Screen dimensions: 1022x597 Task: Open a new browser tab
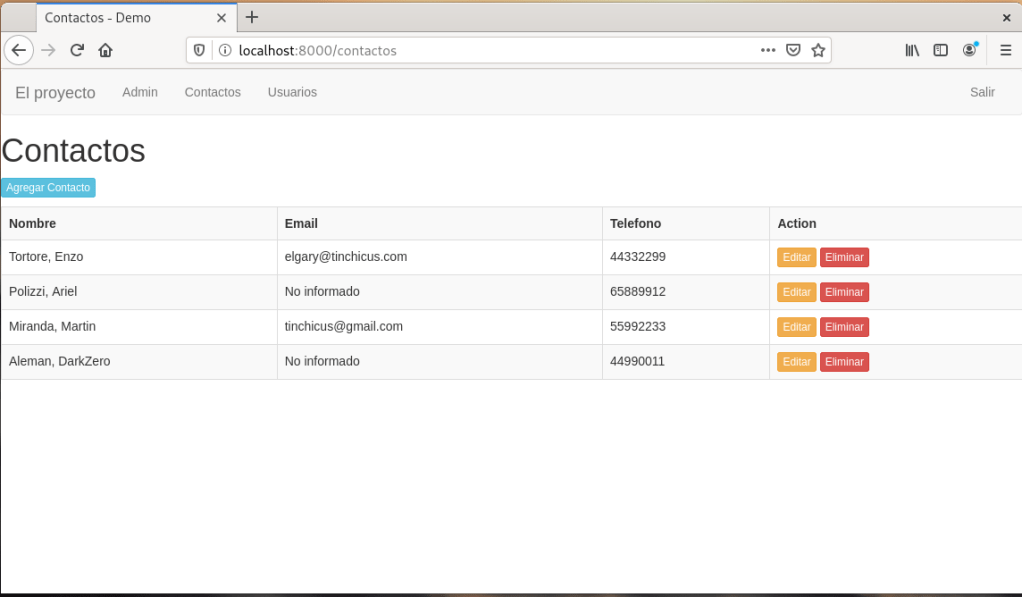252,17
